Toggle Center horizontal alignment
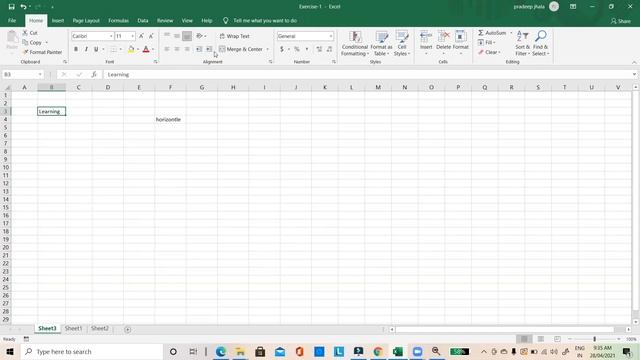This screenshot has height=360, width=640. [177, 49]
